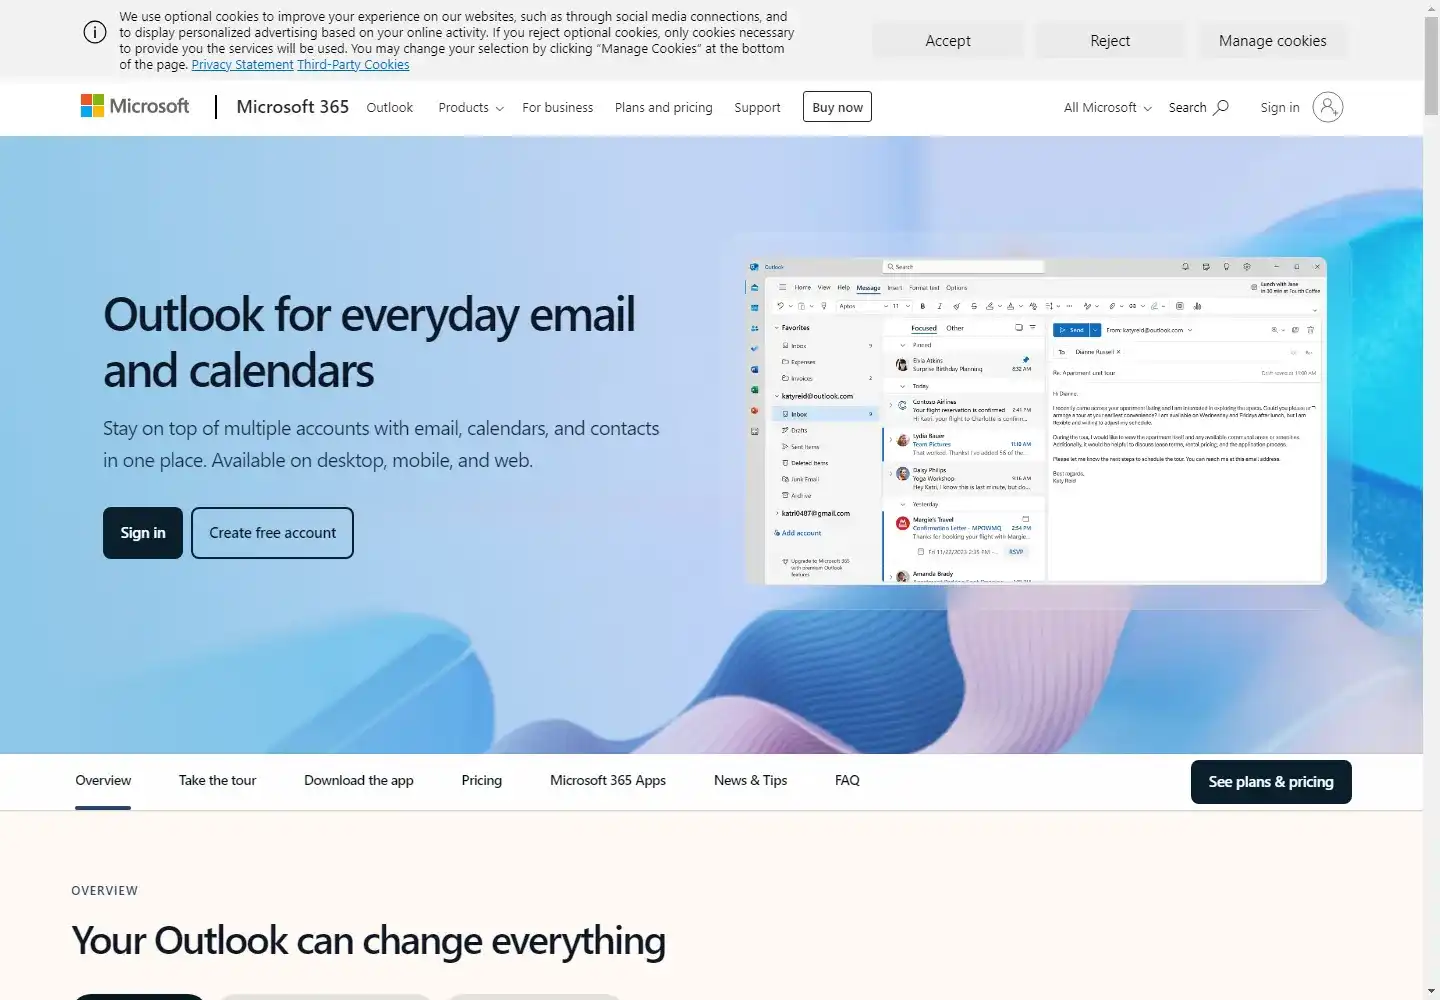1440x1000 pixels.
Task: Click the Outlook for everyday email heading
Action: tap(369, 342)
